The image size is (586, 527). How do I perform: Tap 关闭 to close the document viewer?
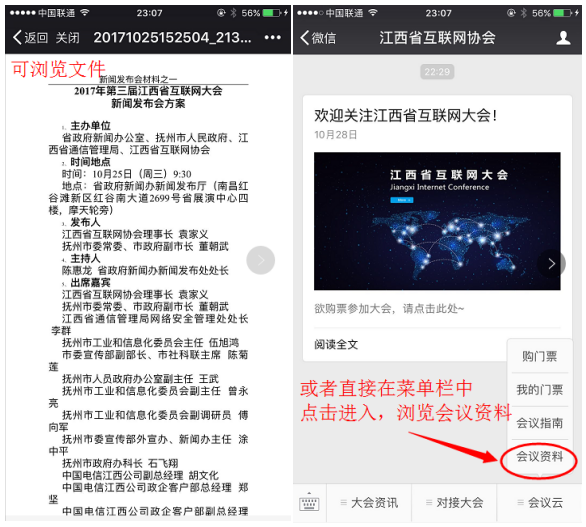[68, 37]
